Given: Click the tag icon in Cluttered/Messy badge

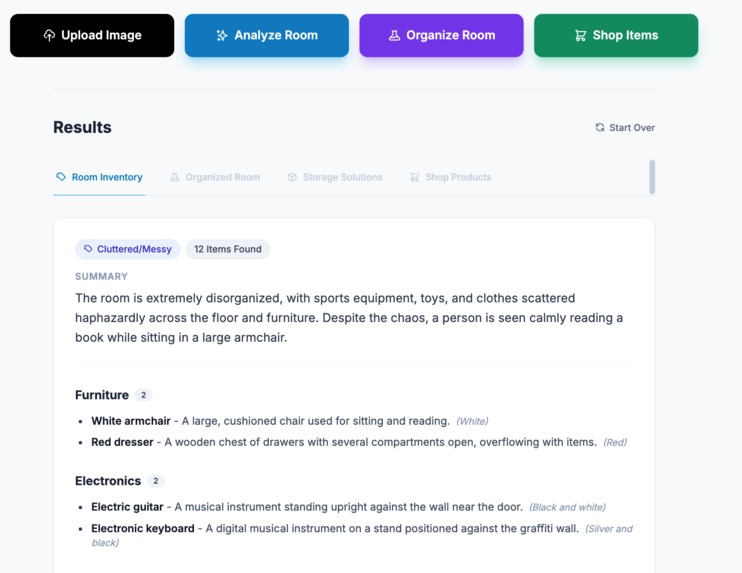Looking at the screenshot, I should pos(88,249).
